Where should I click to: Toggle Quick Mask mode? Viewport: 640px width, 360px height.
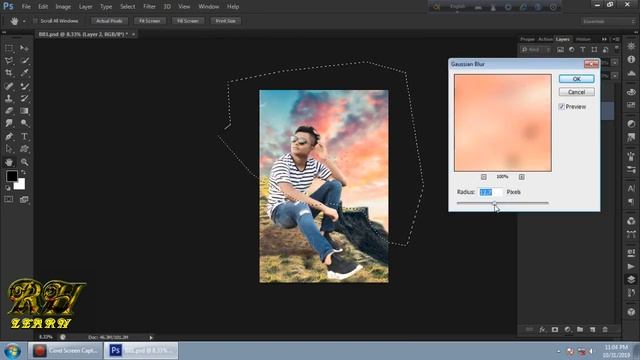click(x=9, y=200)
